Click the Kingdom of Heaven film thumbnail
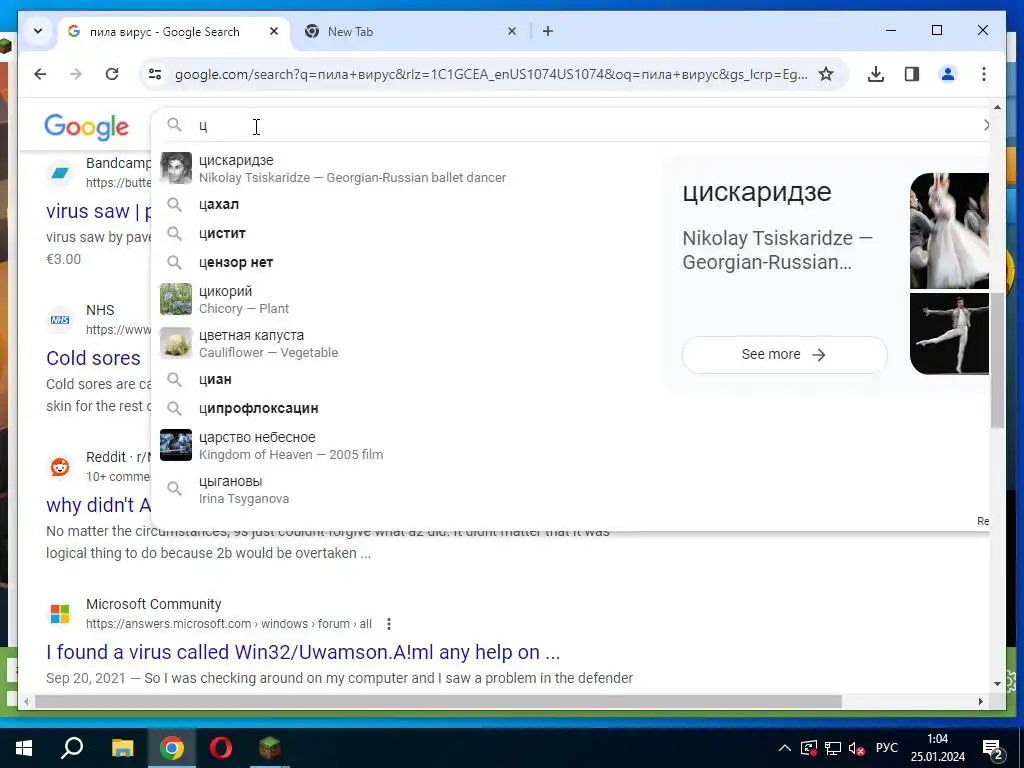The width and height of the screenshot is (1024, 768). pos(176,445)
